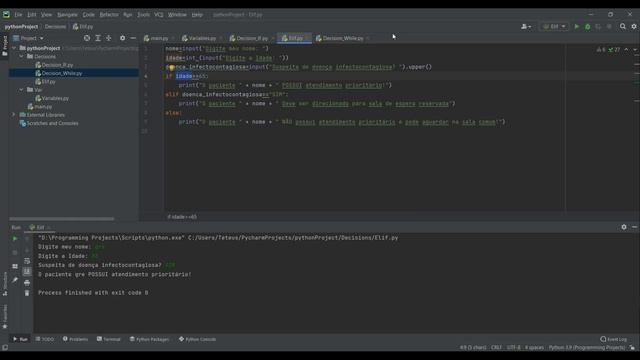The height and width of the screenshot is (360, 640).
Task: Open Project panel options gear
Action: 122,38
